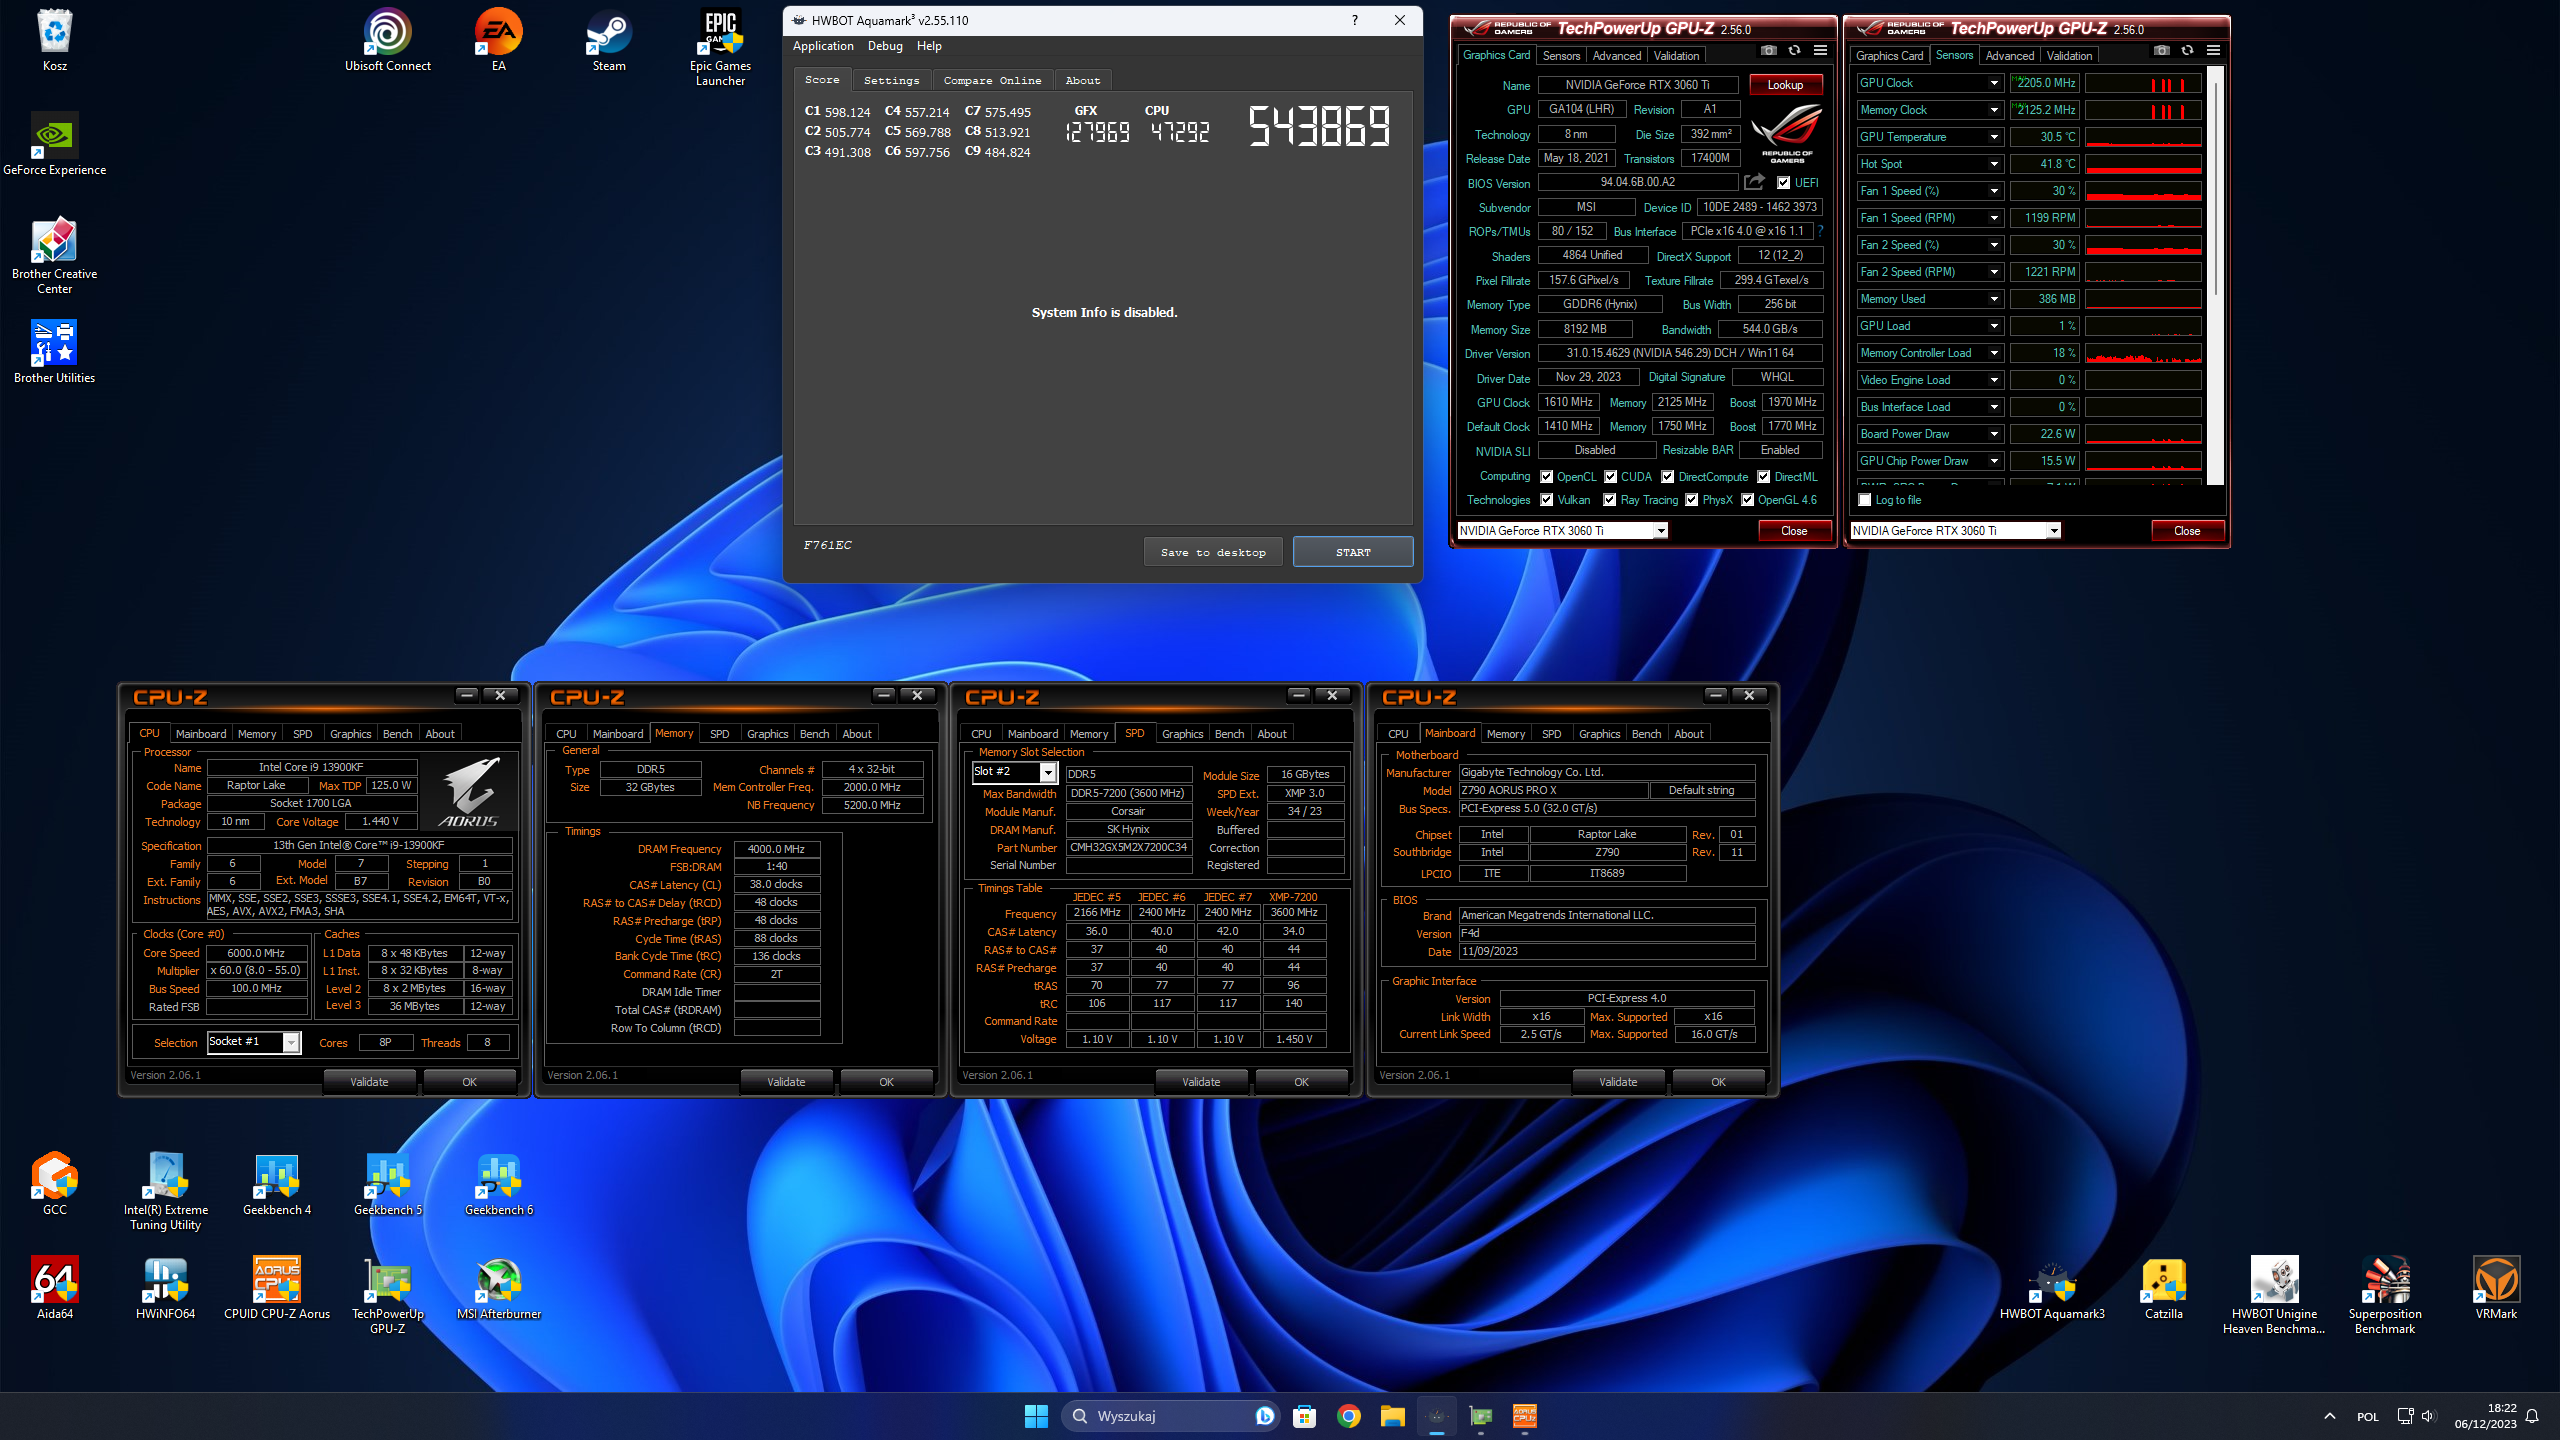
Task: Toggle the DirectML checkbox
Action: 1763,477
